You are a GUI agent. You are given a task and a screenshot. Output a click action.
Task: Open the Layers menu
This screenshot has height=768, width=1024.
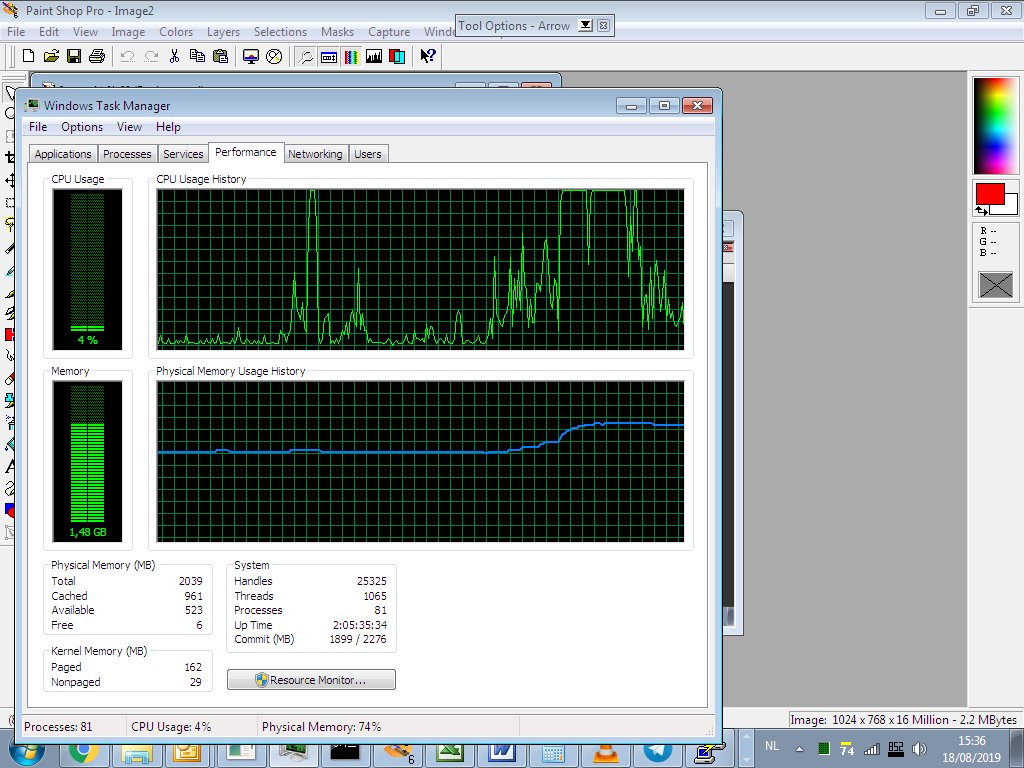click(x=223, y=32)
